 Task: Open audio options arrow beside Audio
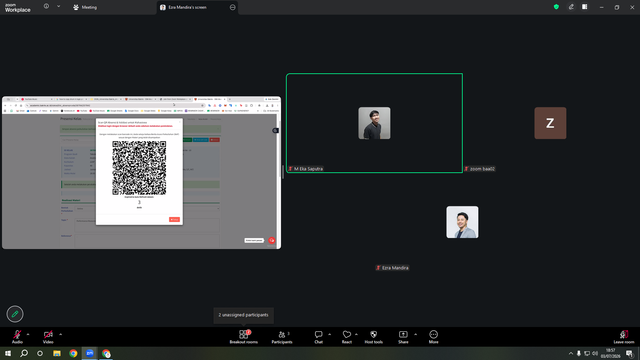[x=28, y=334]
